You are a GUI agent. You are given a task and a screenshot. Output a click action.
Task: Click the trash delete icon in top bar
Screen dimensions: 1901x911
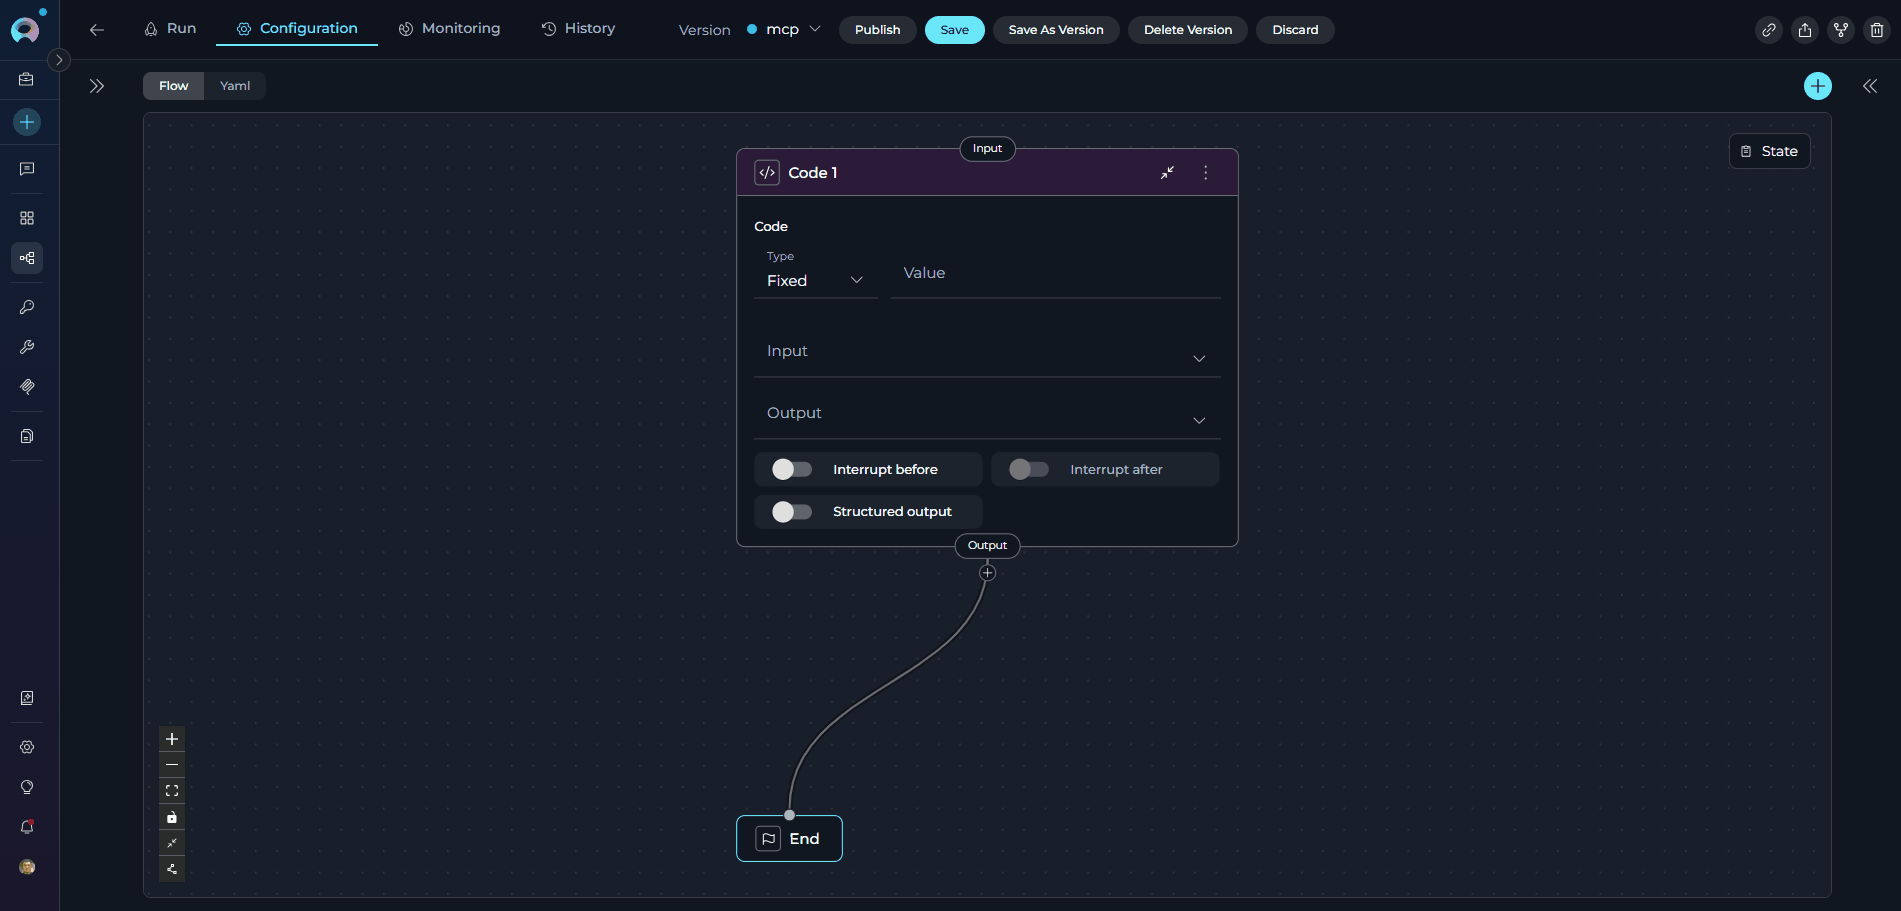1876,30
